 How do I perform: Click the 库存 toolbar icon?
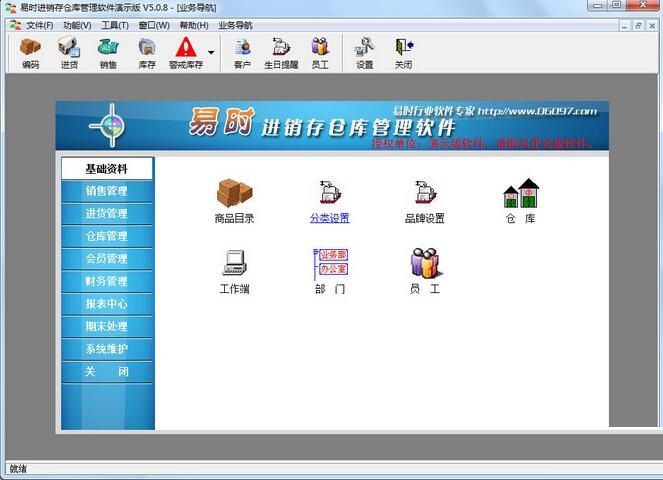147,53
